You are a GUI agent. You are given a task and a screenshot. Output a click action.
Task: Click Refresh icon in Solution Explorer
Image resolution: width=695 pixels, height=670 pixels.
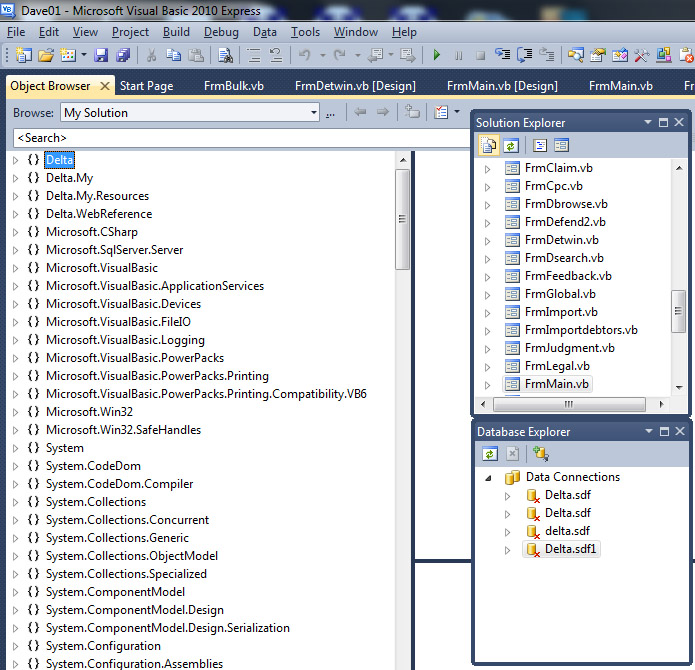tap(511, 145)
